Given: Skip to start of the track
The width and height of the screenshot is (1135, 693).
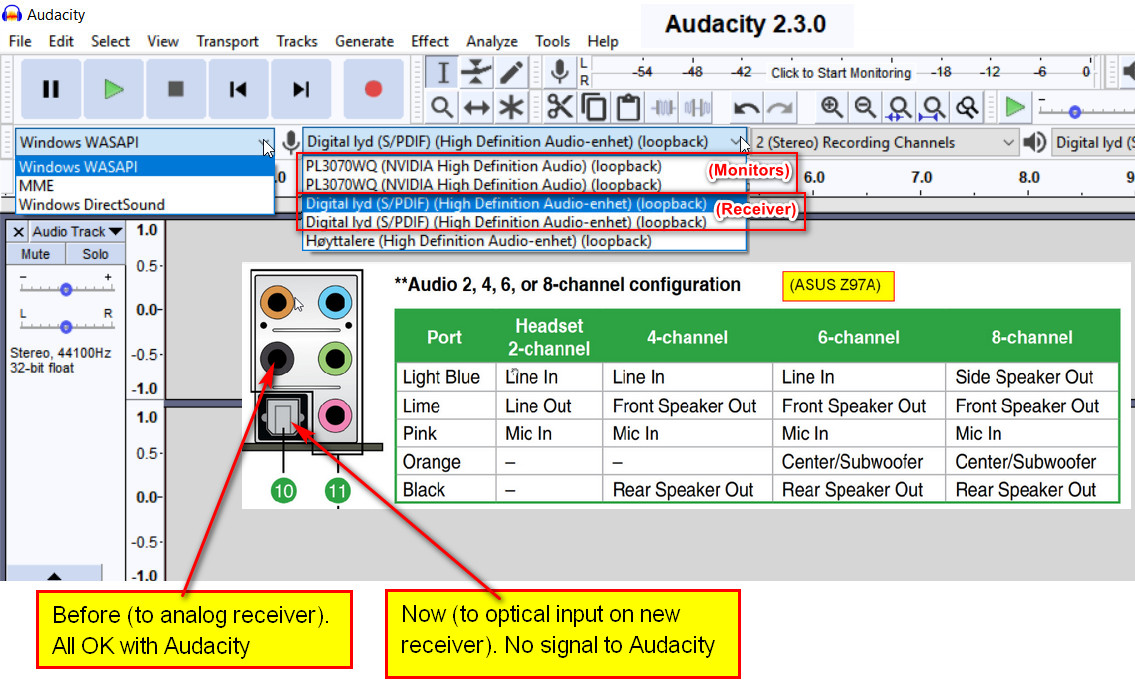Looking at the screenshot, I should click(238, 89).
